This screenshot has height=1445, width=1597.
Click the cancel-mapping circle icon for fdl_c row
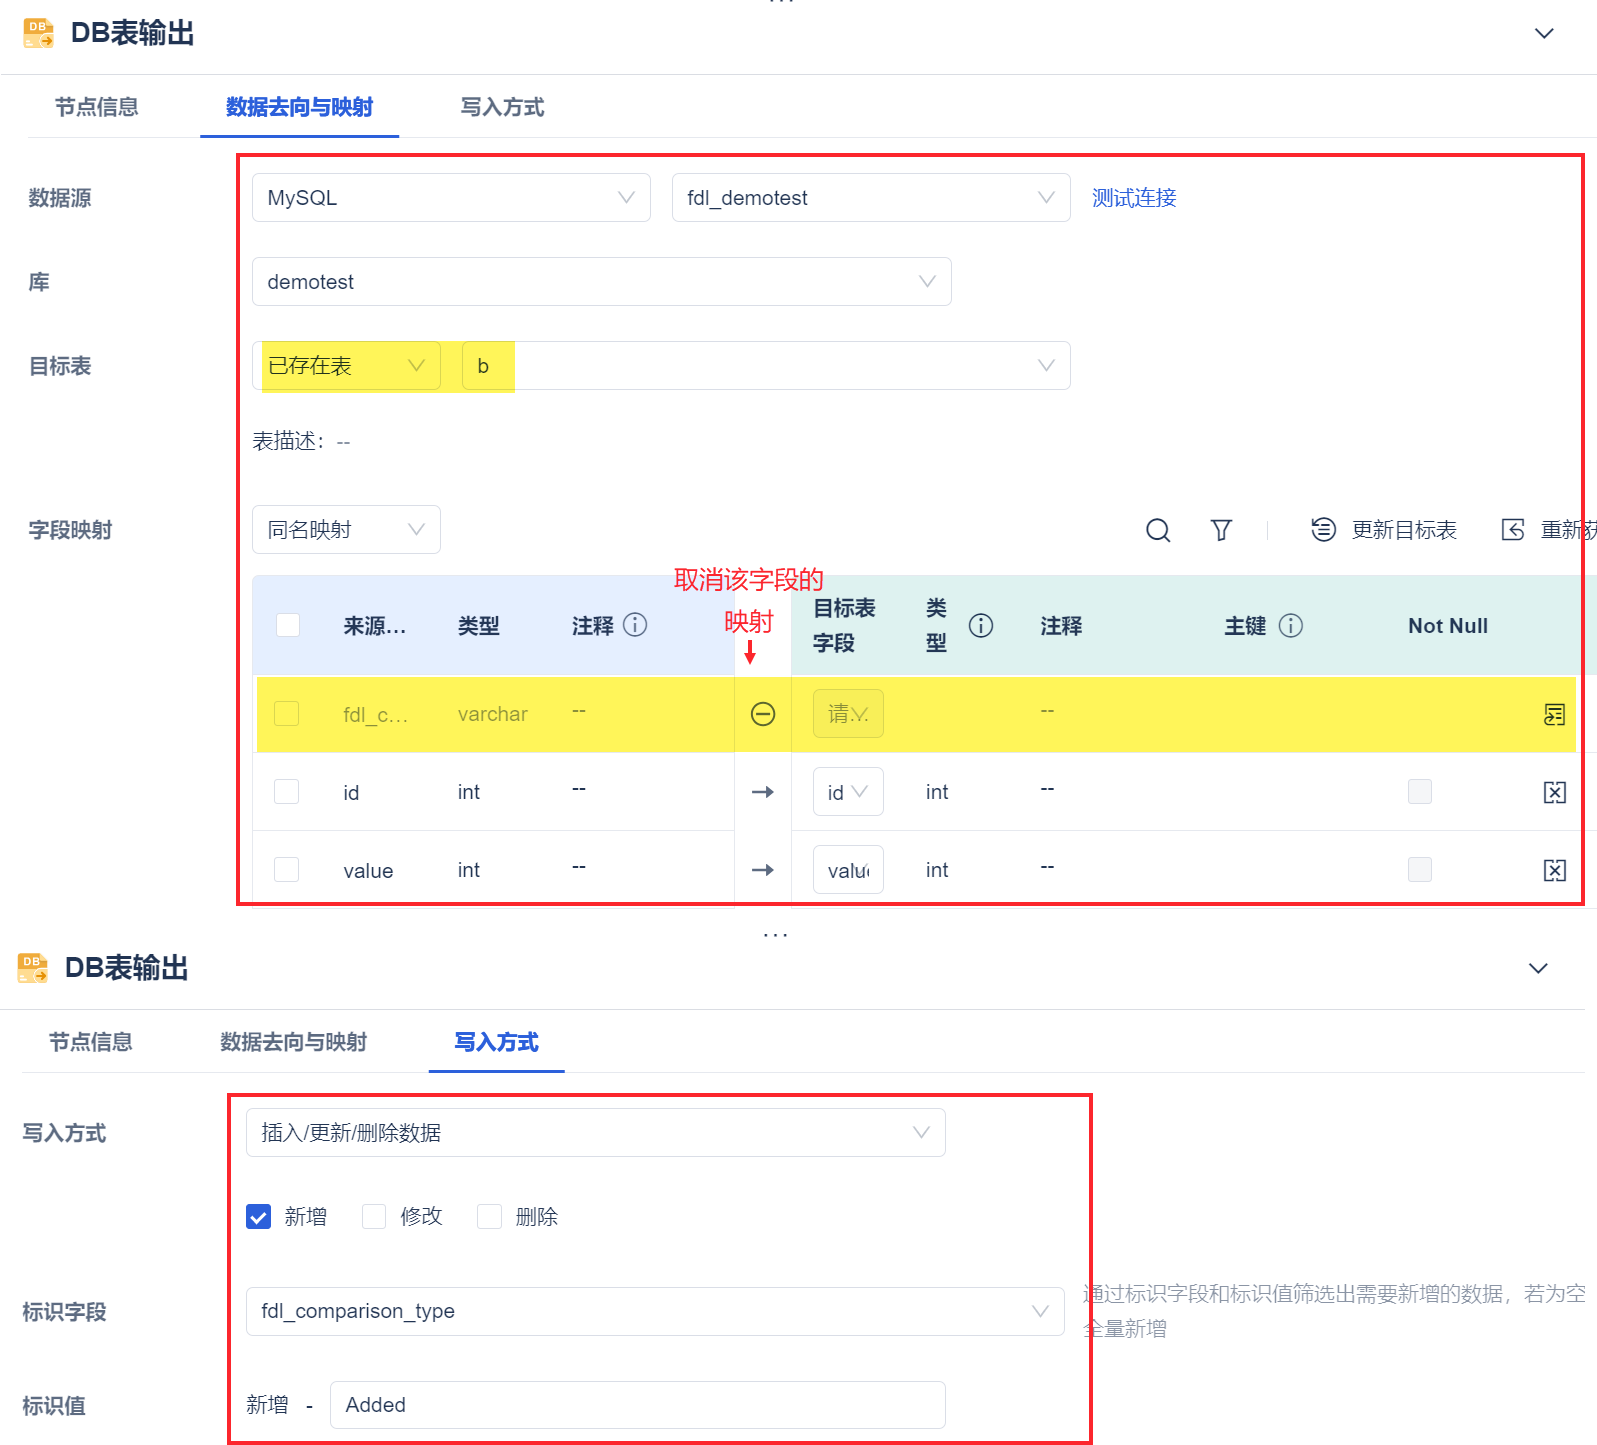tap(763, 714)
